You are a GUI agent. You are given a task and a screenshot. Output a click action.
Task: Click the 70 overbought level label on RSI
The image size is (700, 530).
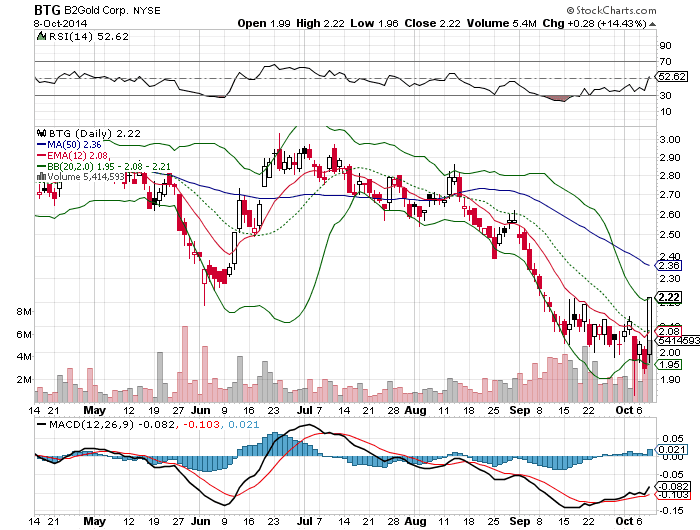pyautogui.click(x=665, y=61)
